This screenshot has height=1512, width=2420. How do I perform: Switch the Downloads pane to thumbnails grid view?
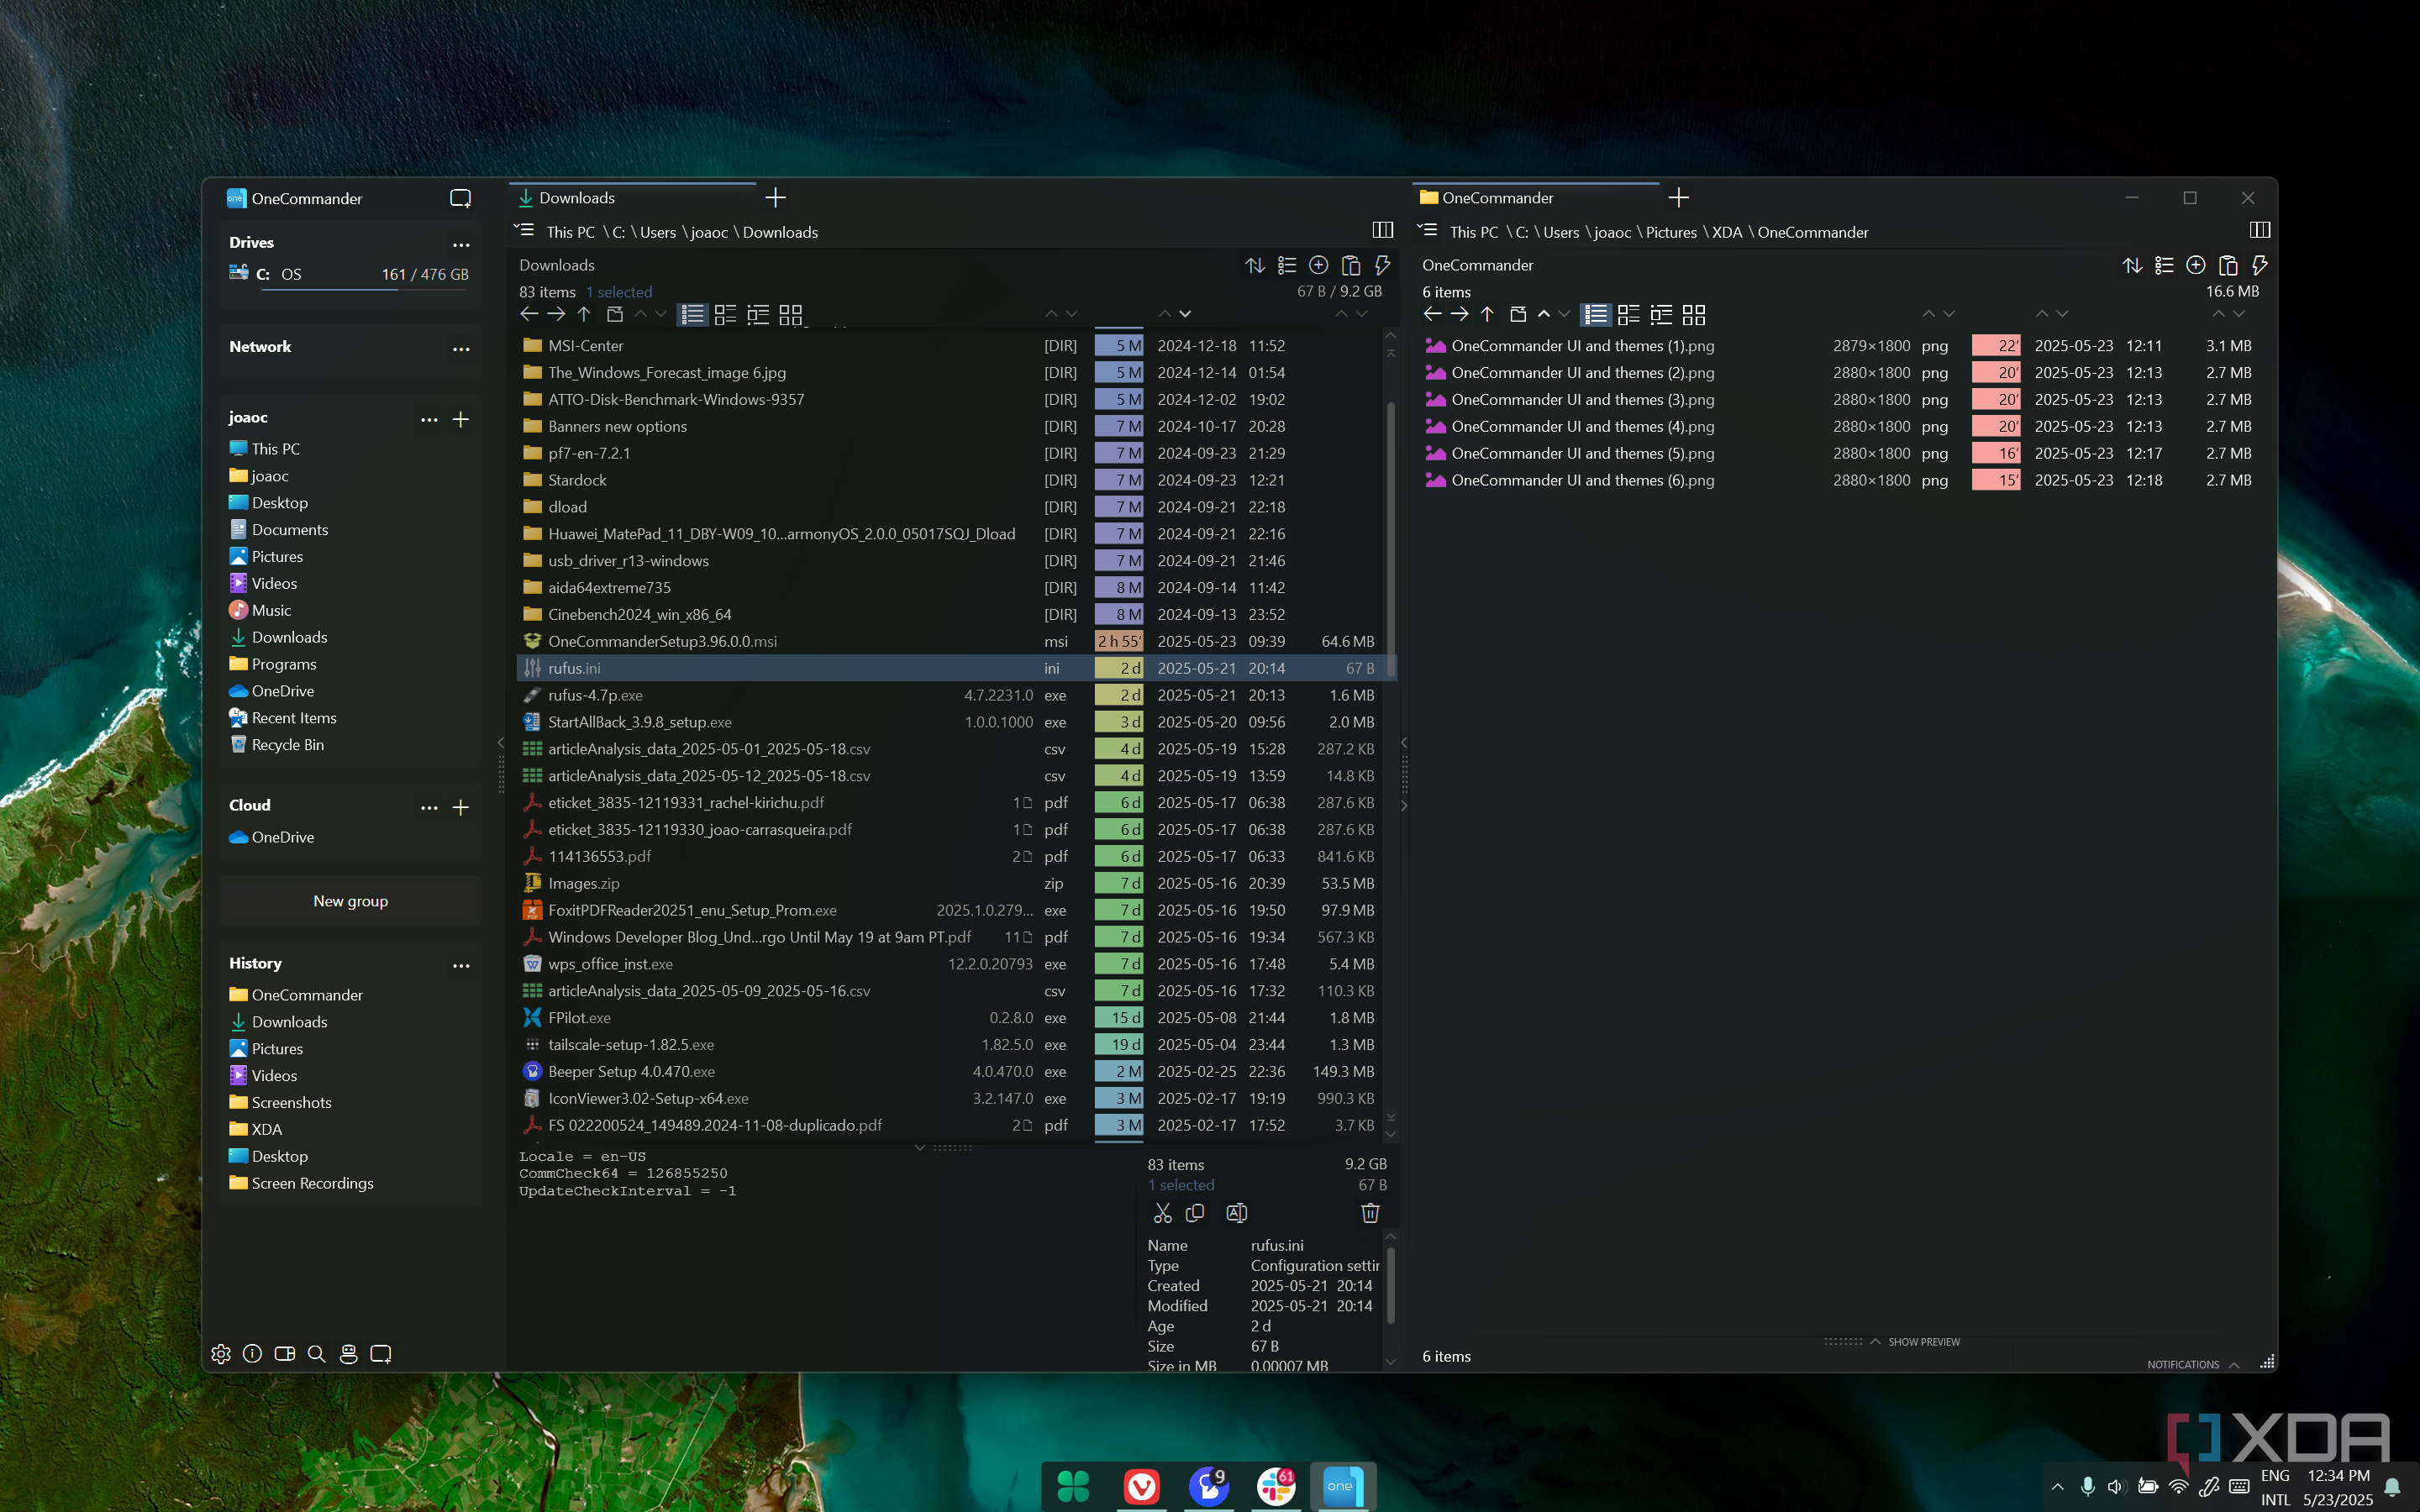[791, 314]
